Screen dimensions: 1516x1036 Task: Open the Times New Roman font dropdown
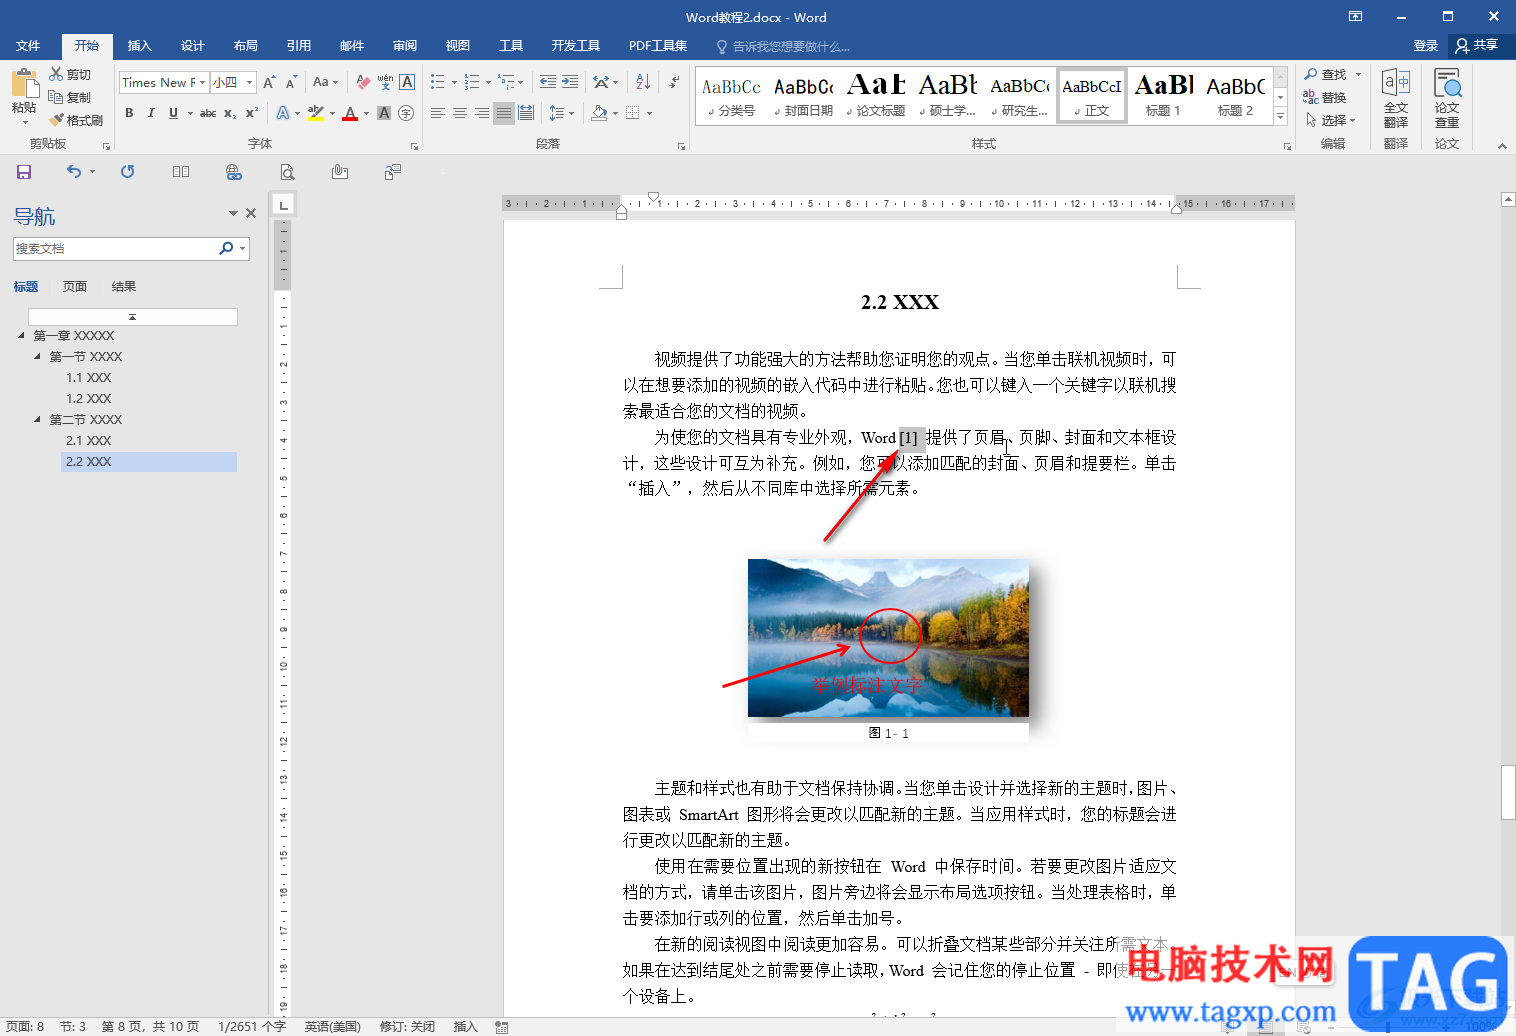(x=203, y=82)
